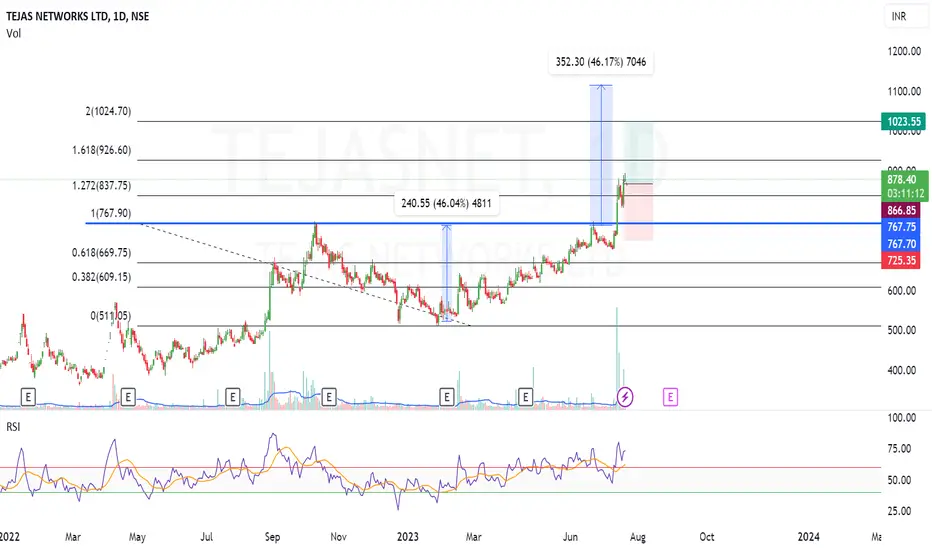Click the Nov label on time axis
The height and width of the screenshot is (550, 932).
tap(338, 537)
